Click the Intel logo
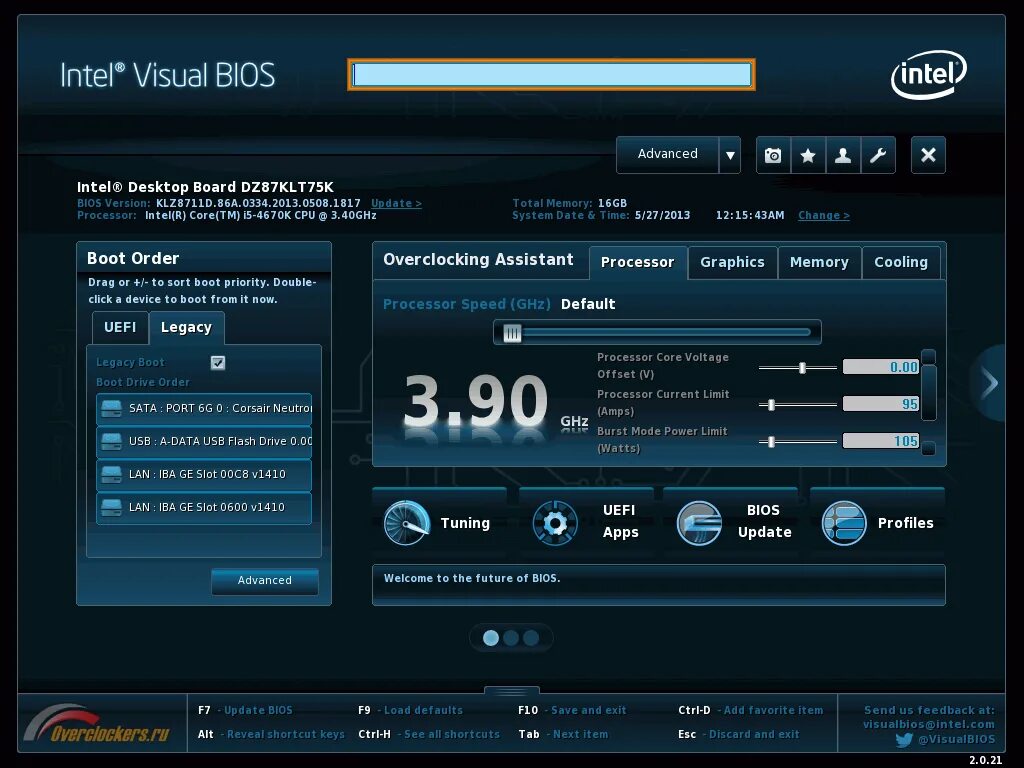The image size is (1024, 768). click(x=929, y=74)
